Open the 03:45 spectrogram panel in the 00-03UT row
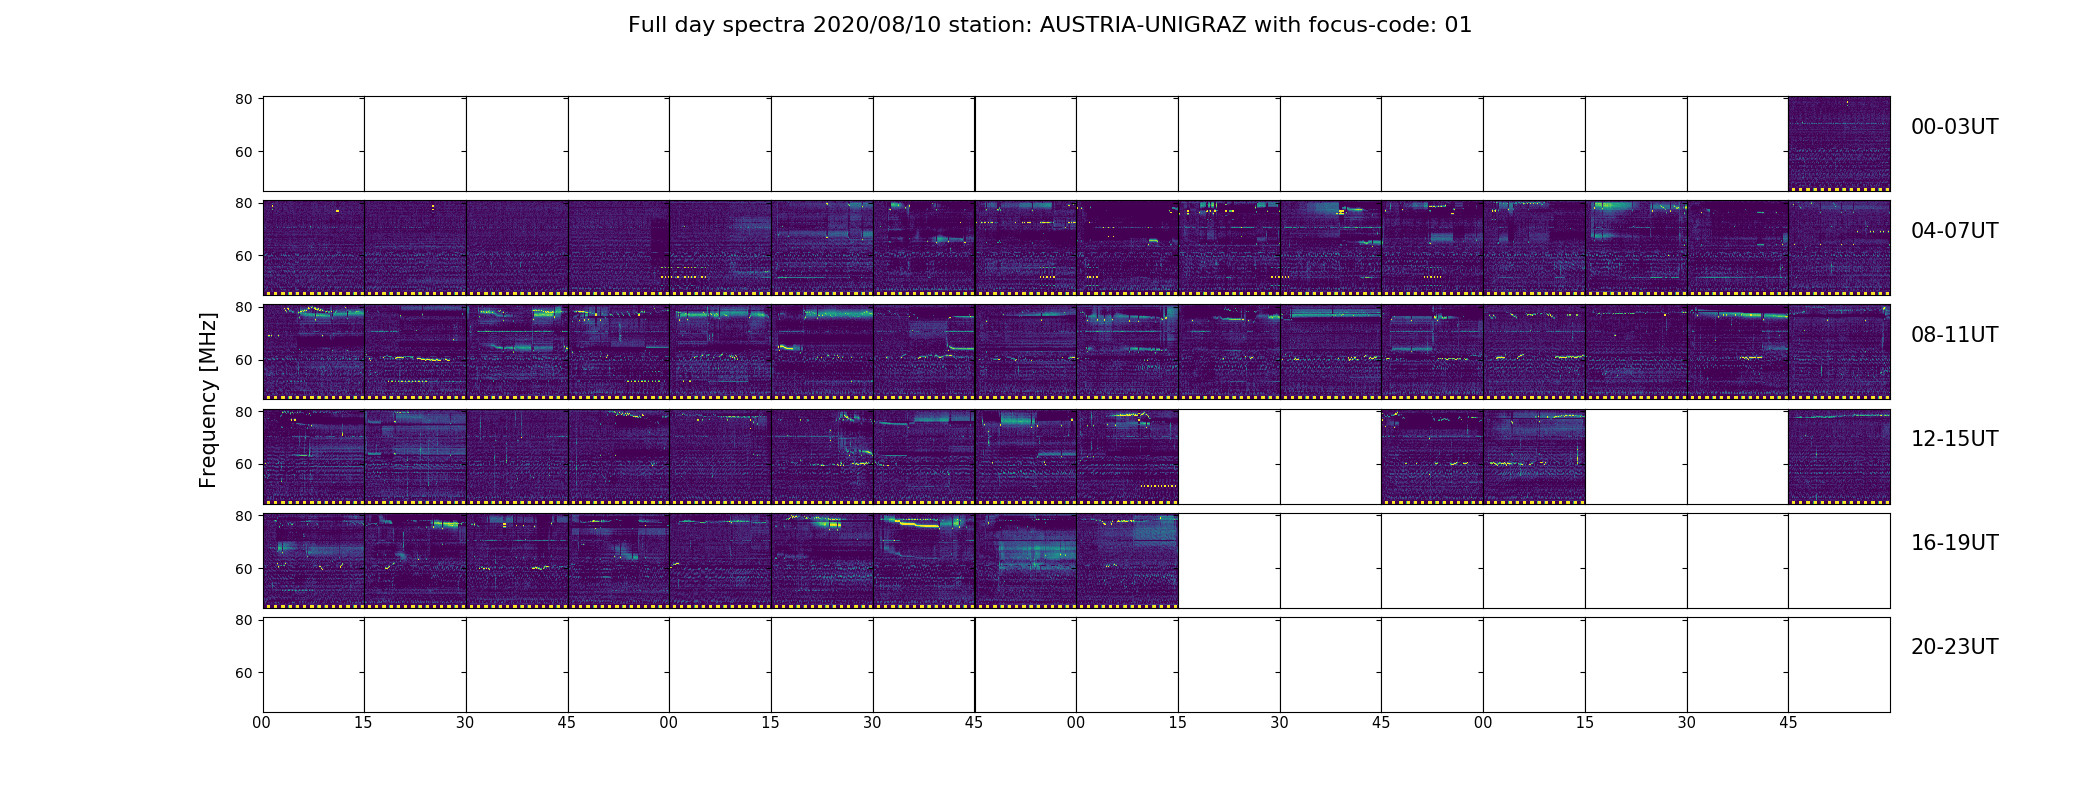The image size is (2100, 800). (x=1839, y=144)
